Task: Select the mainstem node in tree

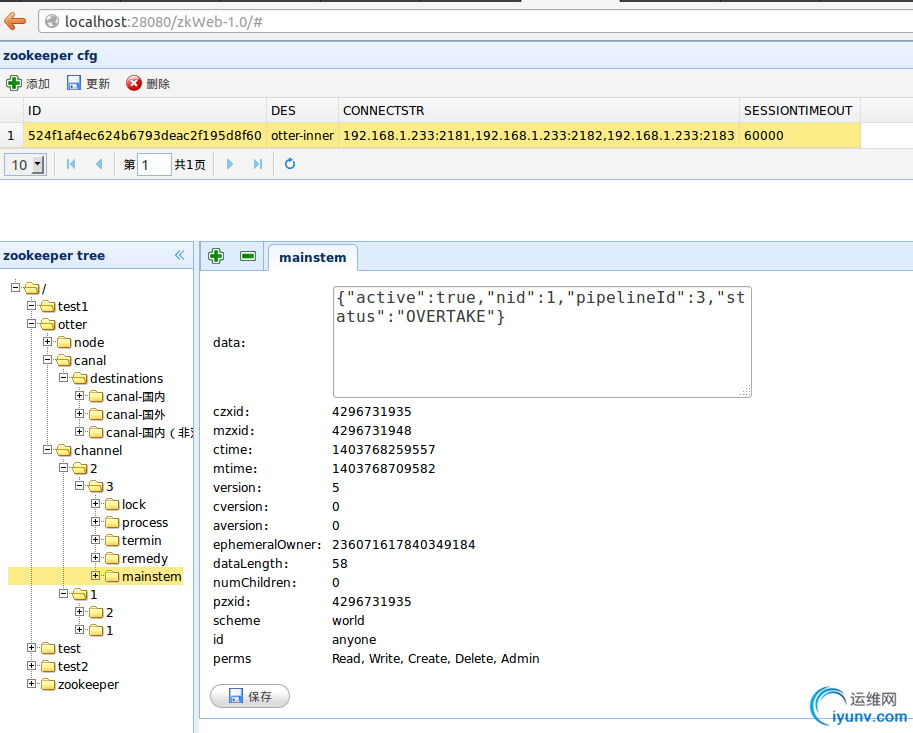Action: [x=151, y=577]
